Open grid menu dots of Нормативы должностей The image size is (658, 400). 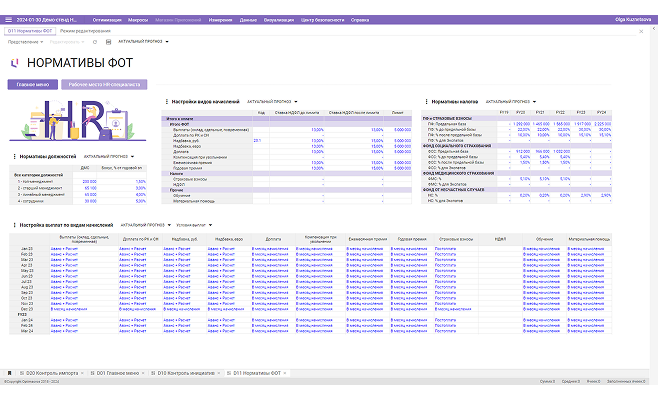point(15,157)
